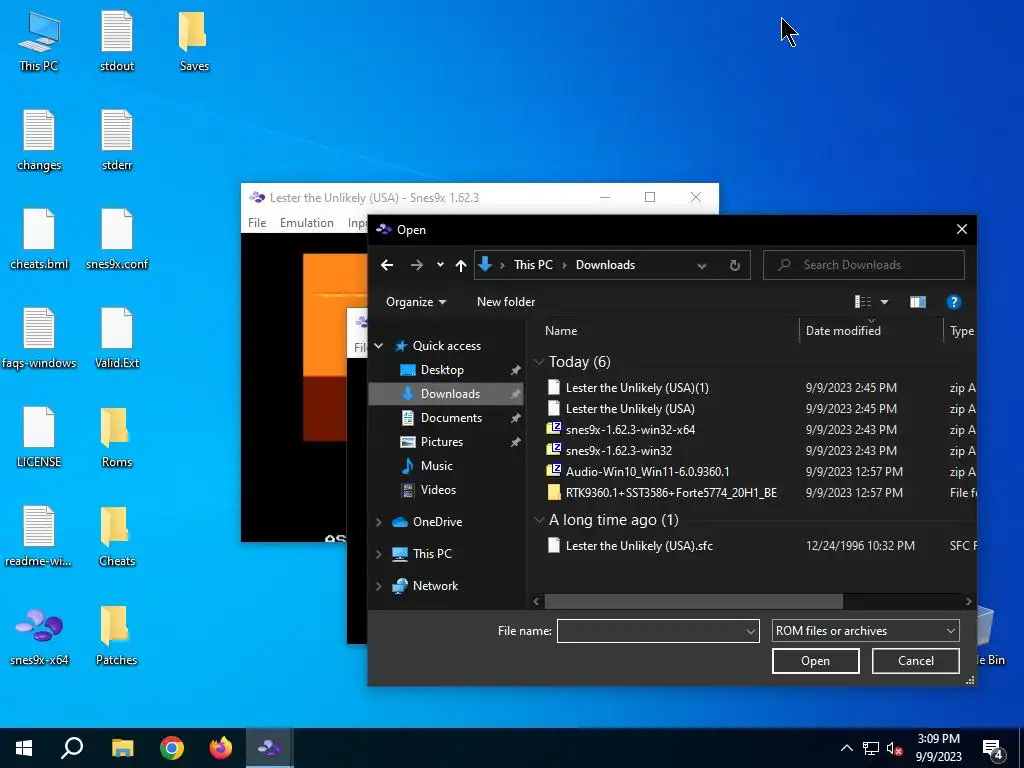Show hidden tray icons chevron
This screenshot has width=1024, height=768.
(846, 748)
